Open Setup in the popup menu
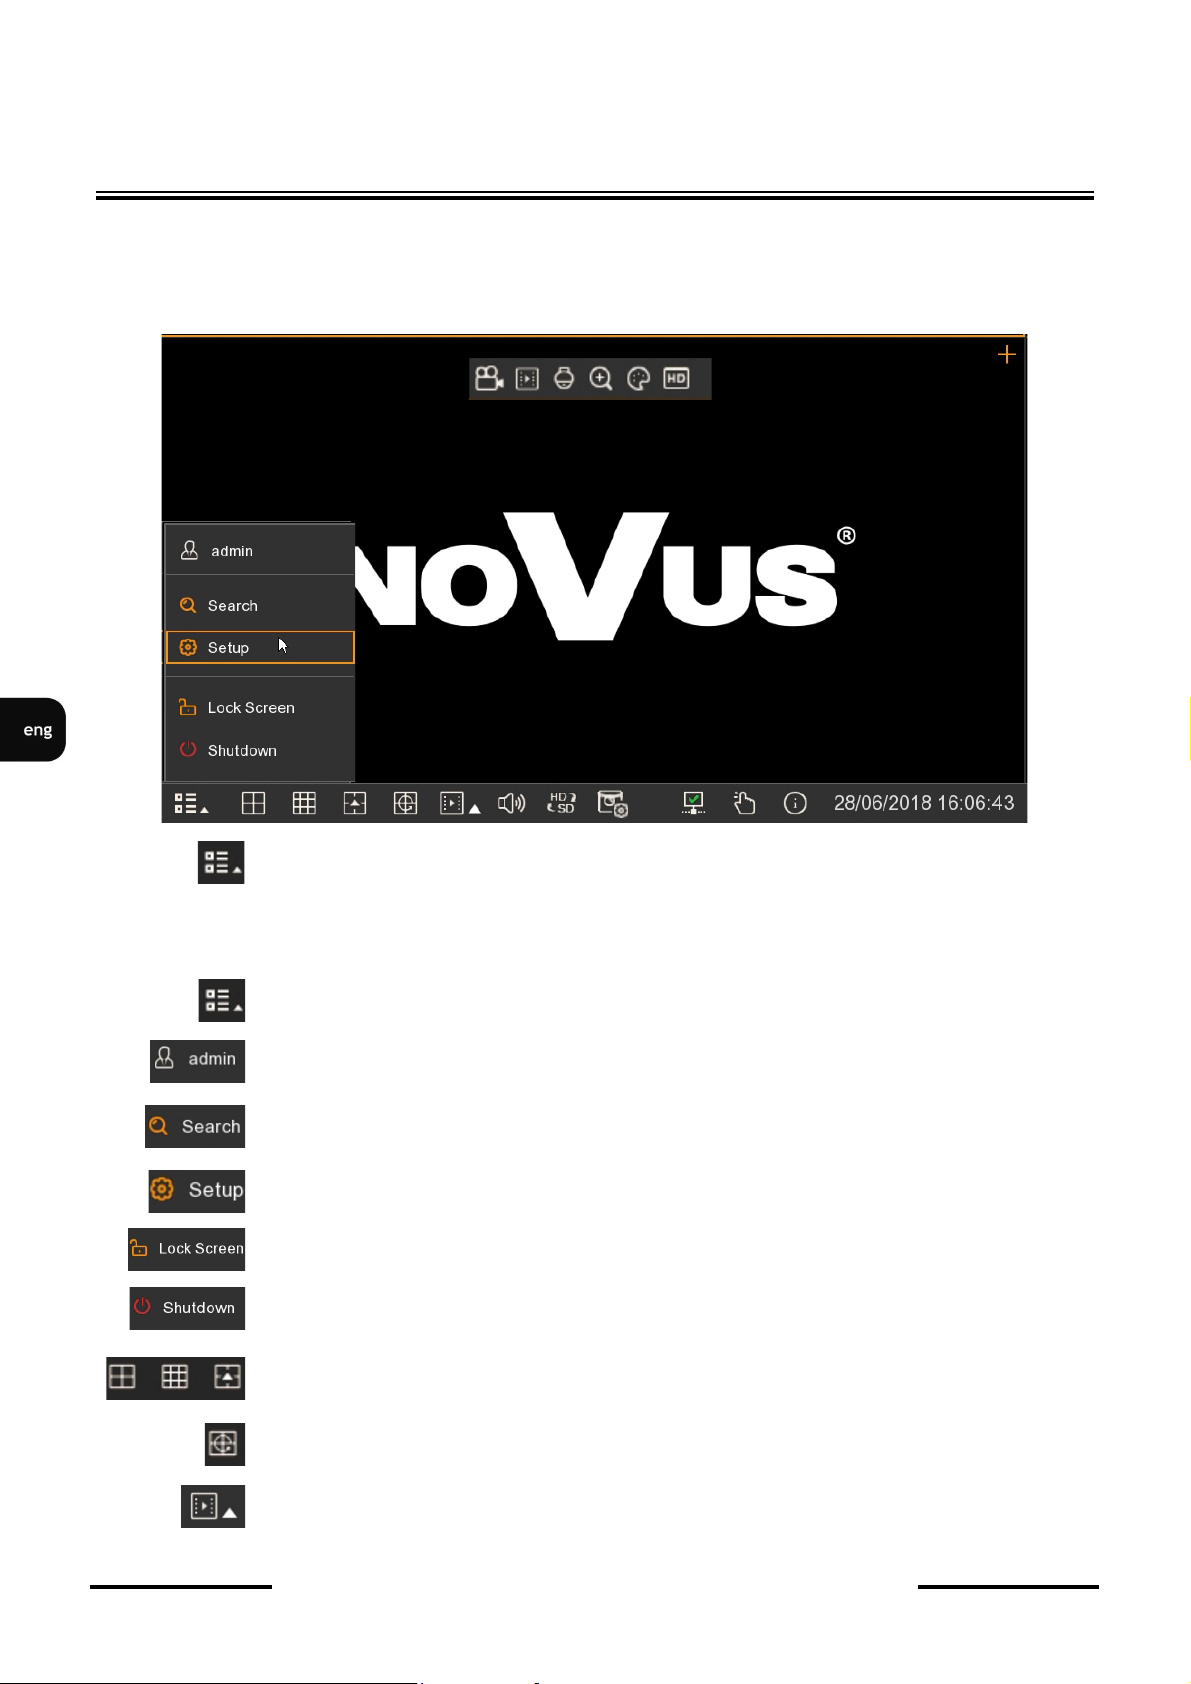This screenshot has height=1684, width=1191. 260,648
